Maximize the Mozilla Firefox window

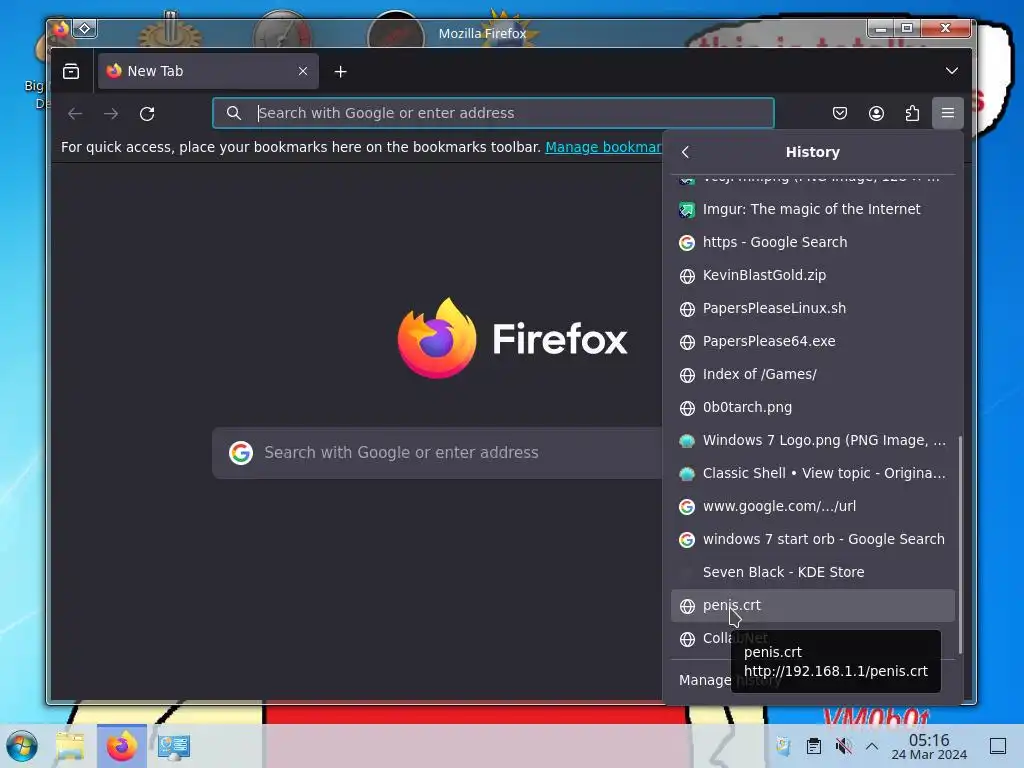(907, 28)
